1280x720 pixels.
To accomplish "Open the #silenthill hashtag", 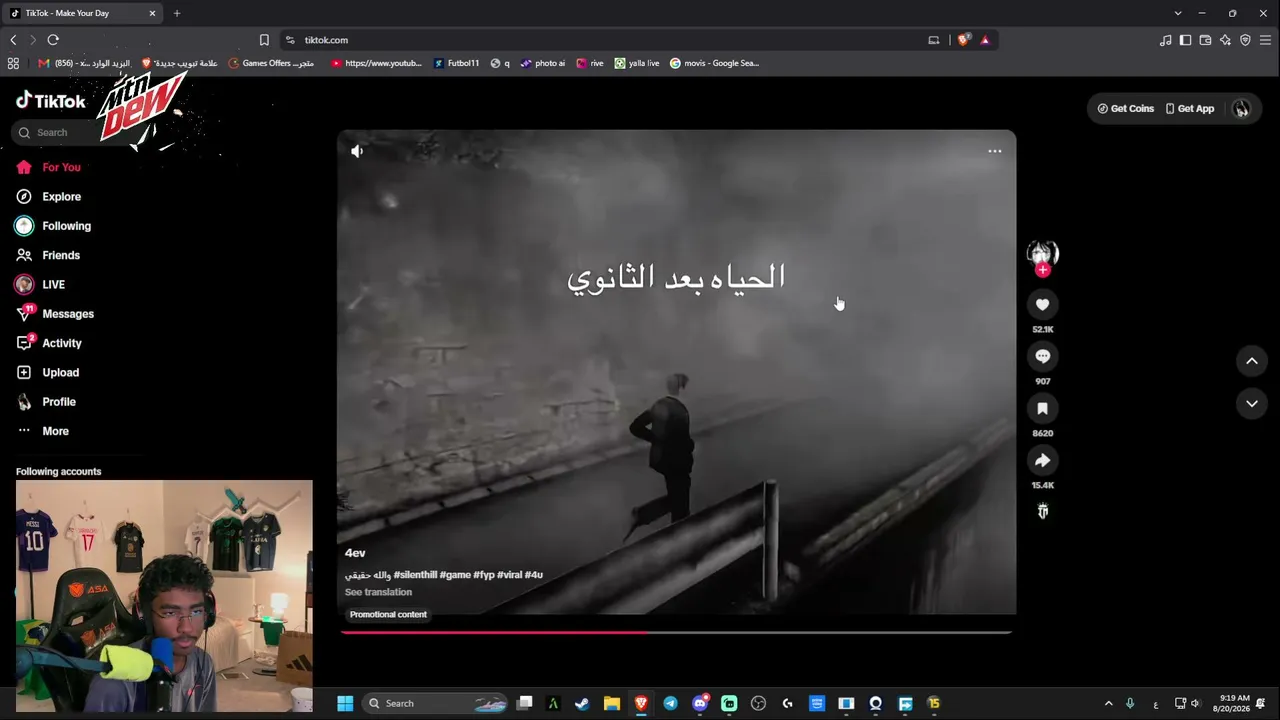I will pyautogui.click(x=415, y=575).
